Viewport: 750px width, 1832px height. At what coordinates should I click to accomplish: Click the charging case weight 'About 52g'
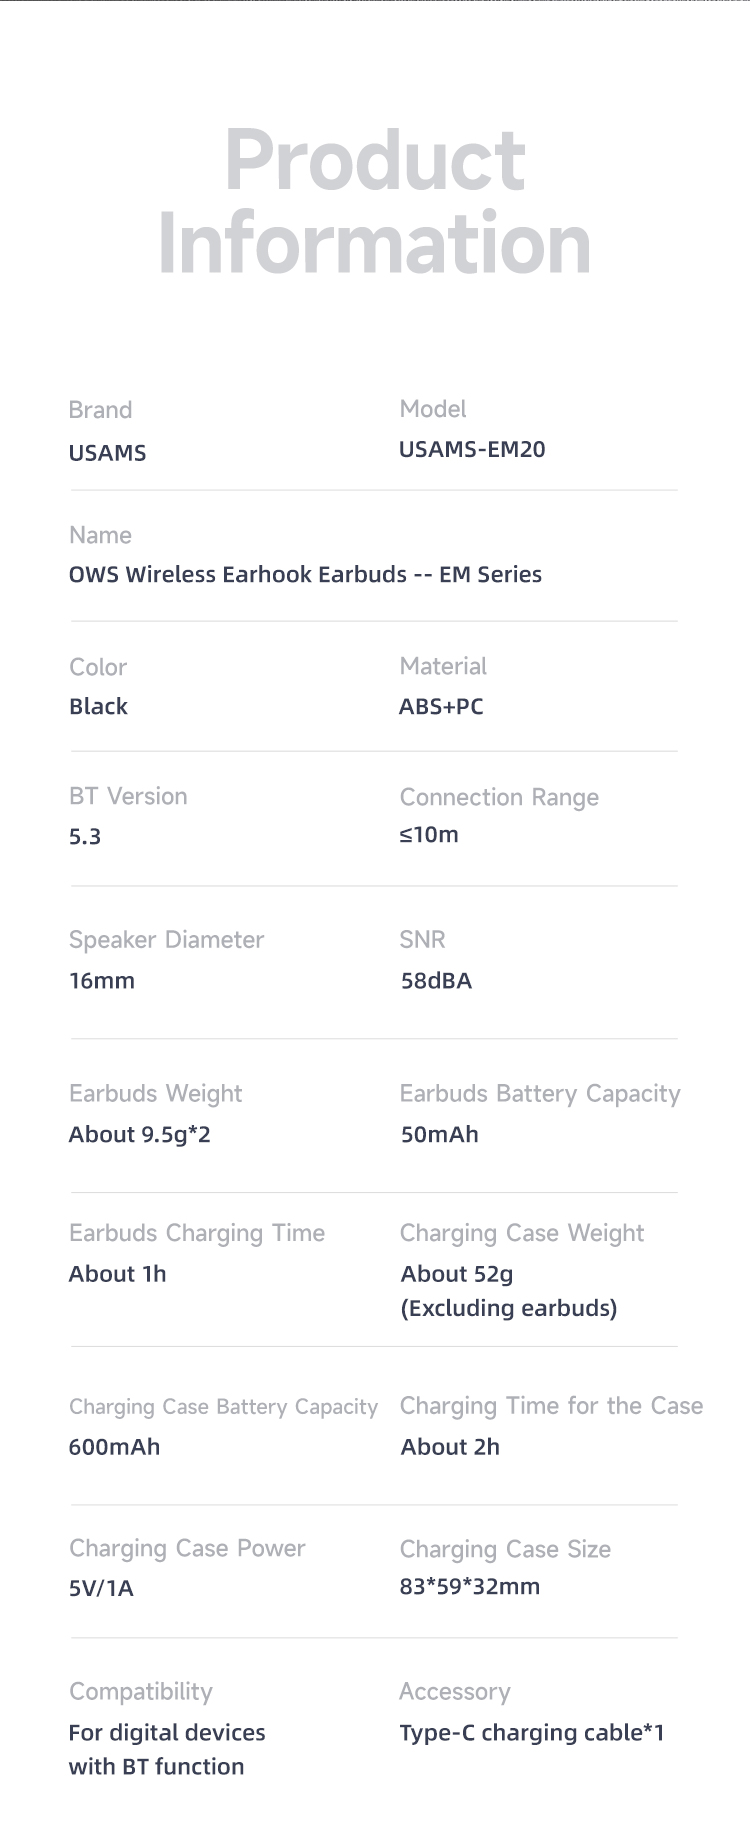click(457, 1274)
